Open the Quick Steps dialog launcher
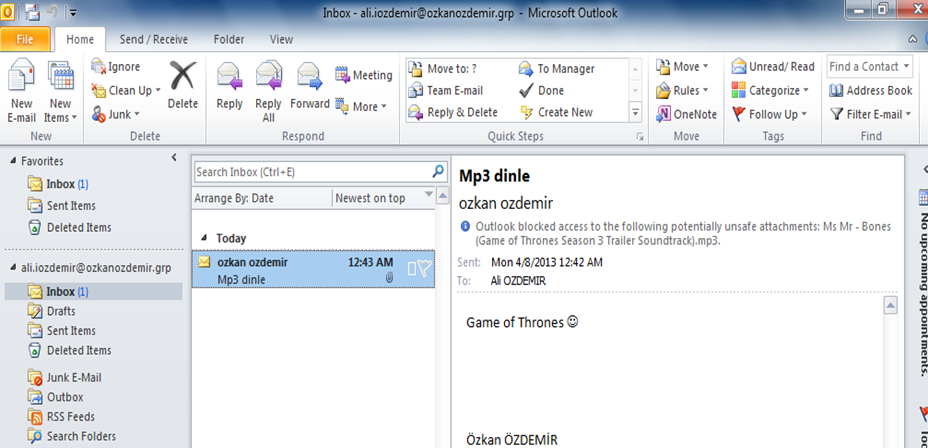The width and height of the screenshot is (928, 448). point(639,137)
